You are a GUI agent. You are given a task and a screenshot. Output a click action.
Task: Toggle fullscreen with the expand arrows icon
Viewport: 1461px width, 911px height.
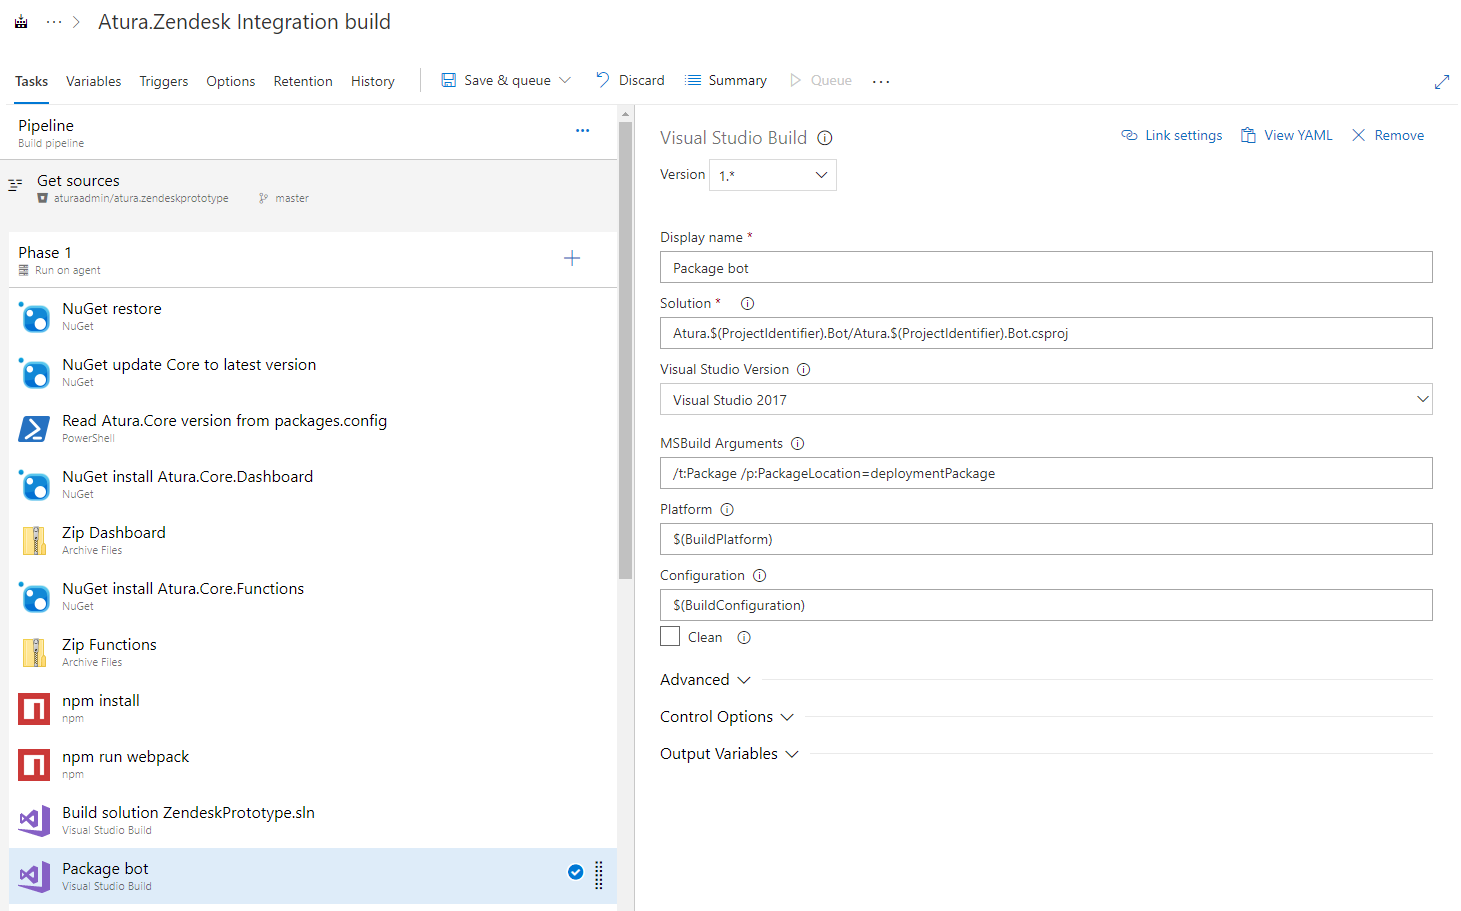click(x=1442, y=82)
